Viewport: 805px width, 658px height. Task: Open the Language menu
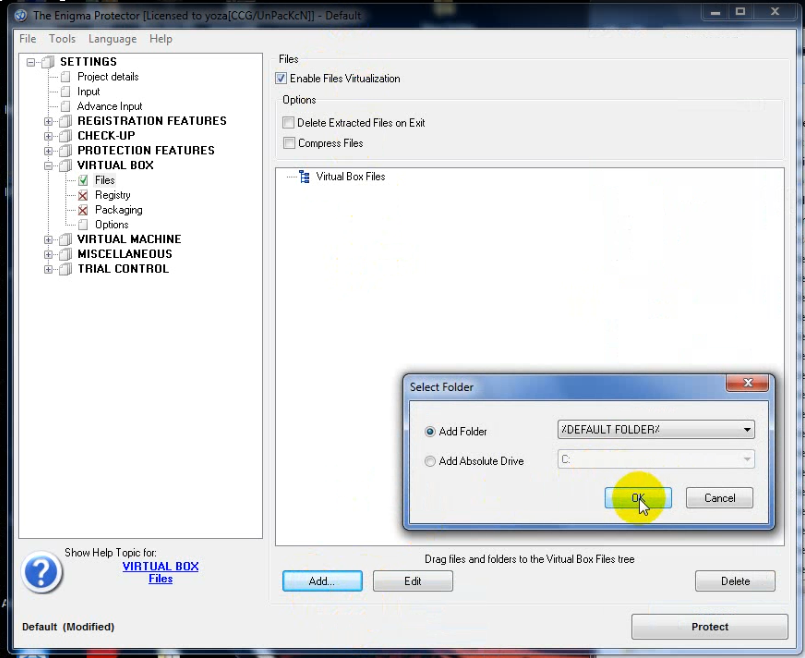tap(112, 39)
